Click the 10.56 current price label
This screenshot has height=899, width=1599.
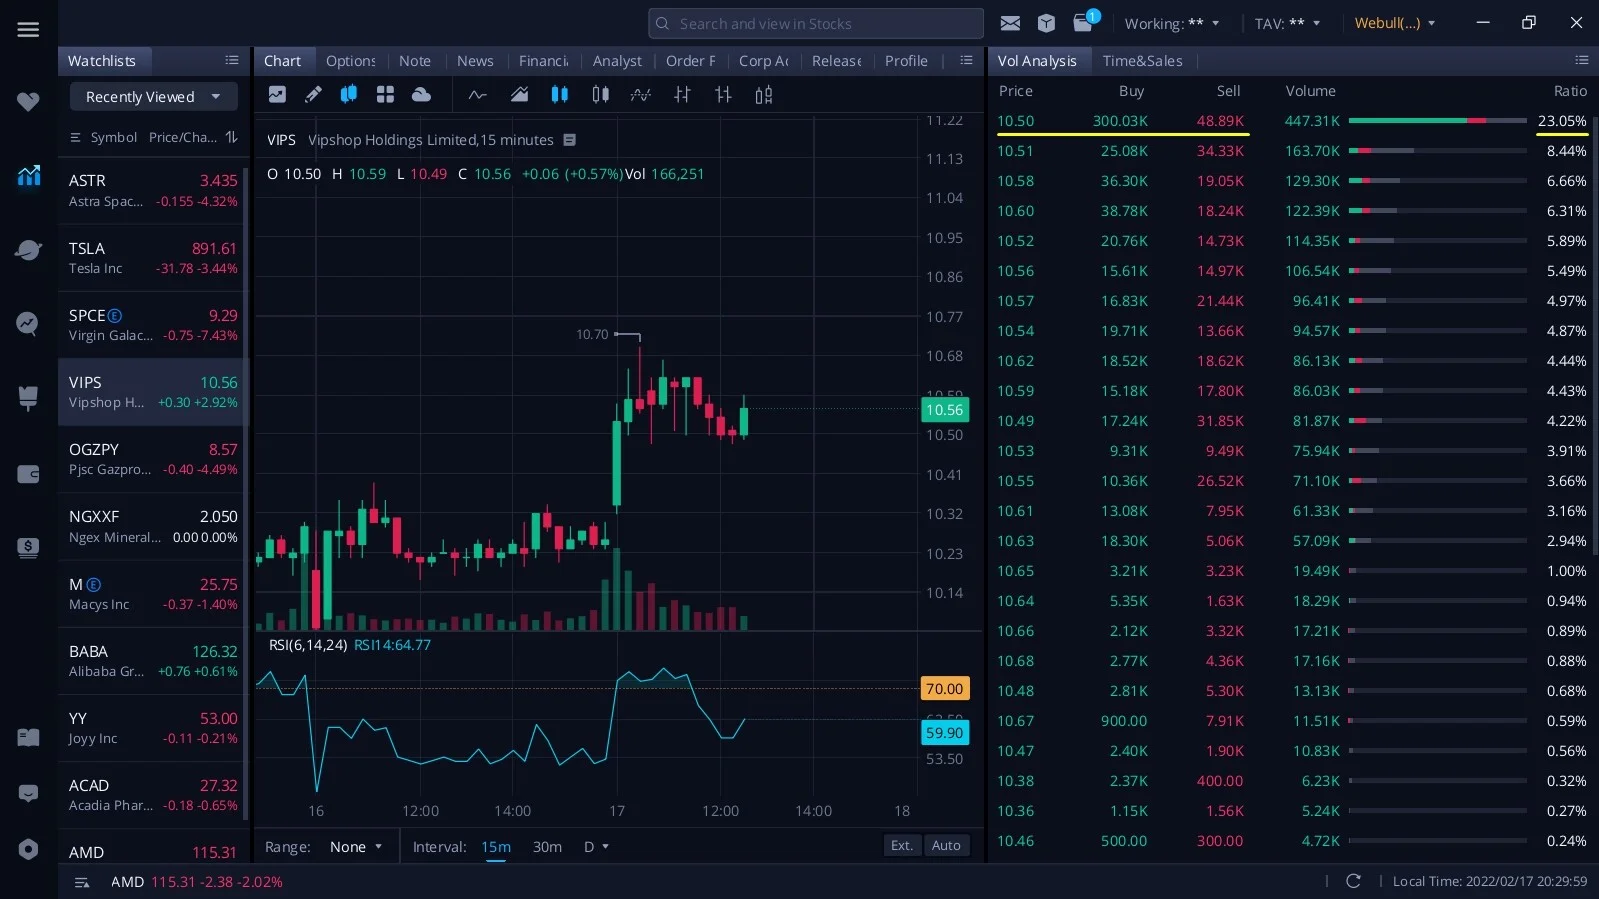[944, 410]
